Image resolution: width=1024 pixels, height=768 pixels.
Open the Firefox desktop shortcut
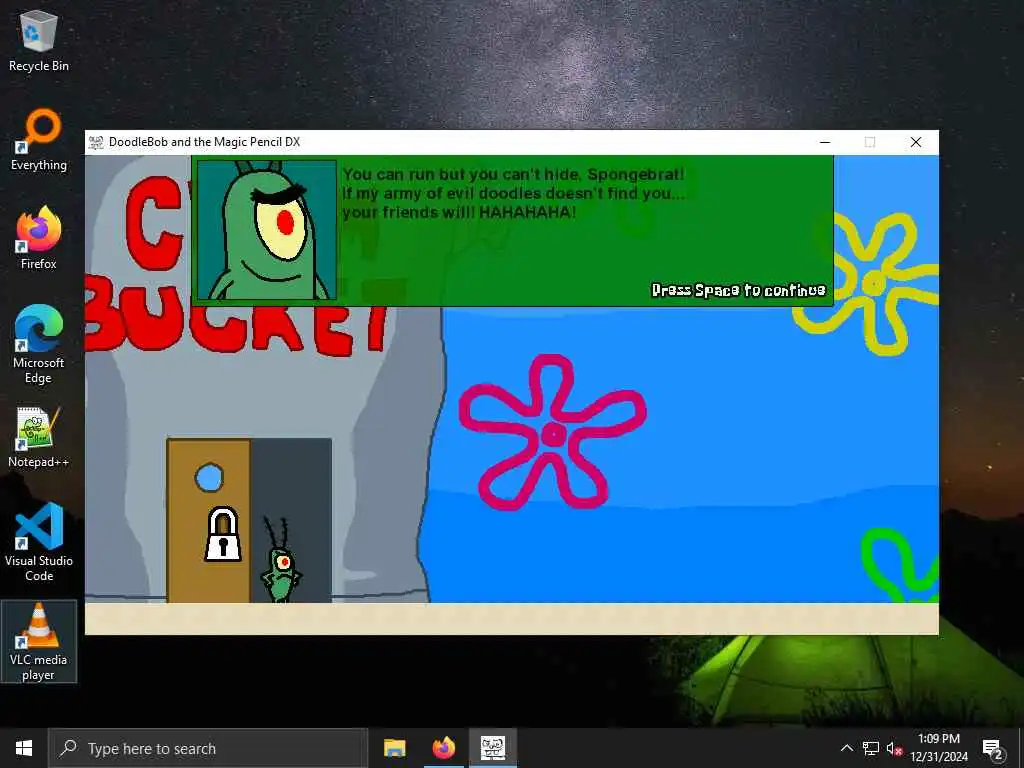(x=39, y=238)
